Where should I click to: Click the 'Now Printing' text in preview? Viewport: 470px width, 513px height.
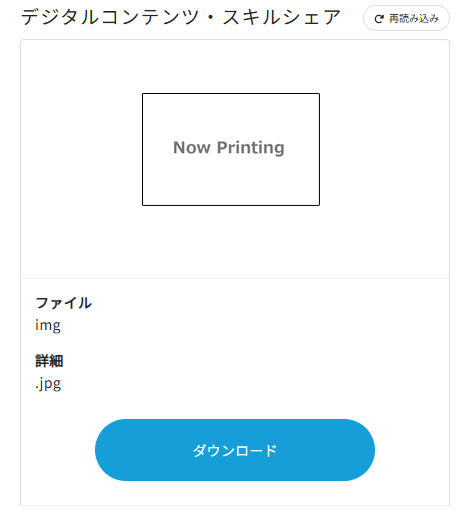tap(229, 148)
